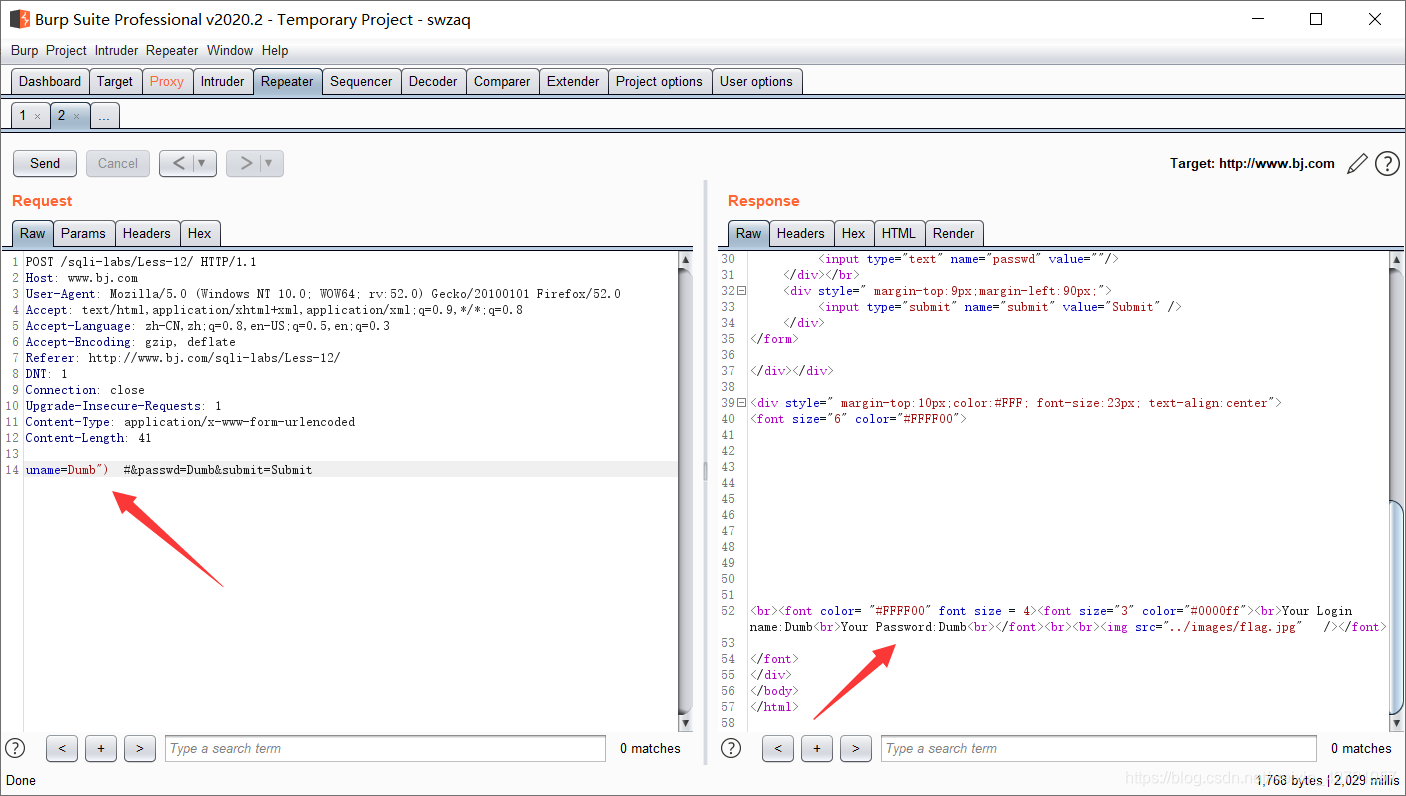Viewport: 1406px width, 796px height.
Task: Open the Help menu
Action: click(x=275, y=50)
